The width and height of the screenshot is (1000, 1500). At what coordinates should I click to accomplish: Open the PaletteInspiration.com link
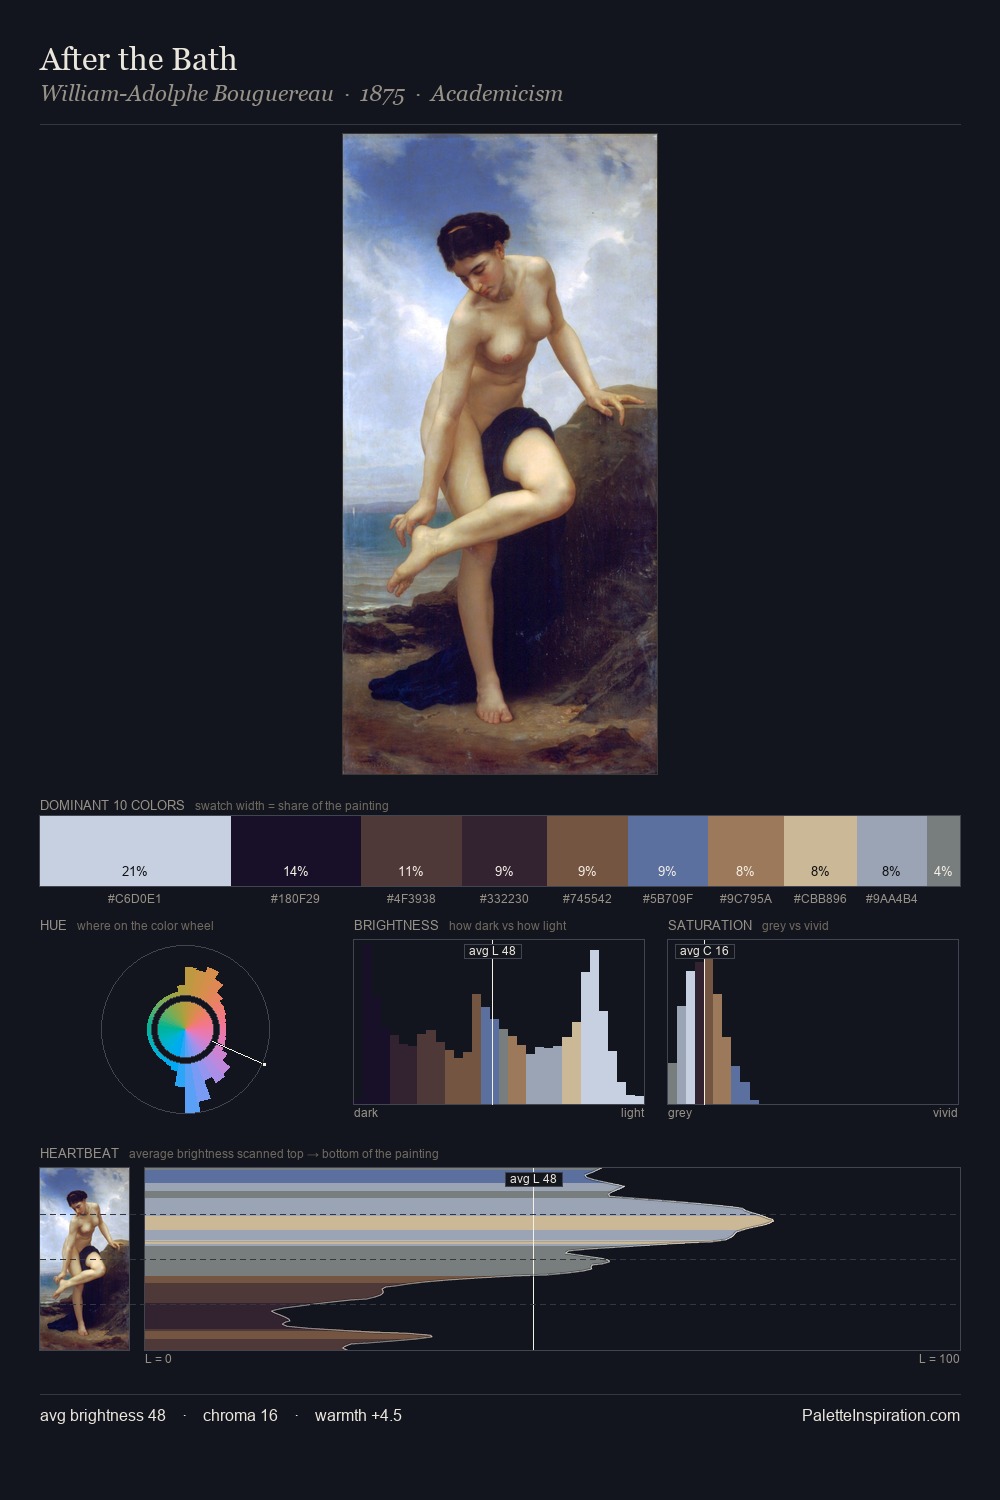click(x=881, y=1416)
